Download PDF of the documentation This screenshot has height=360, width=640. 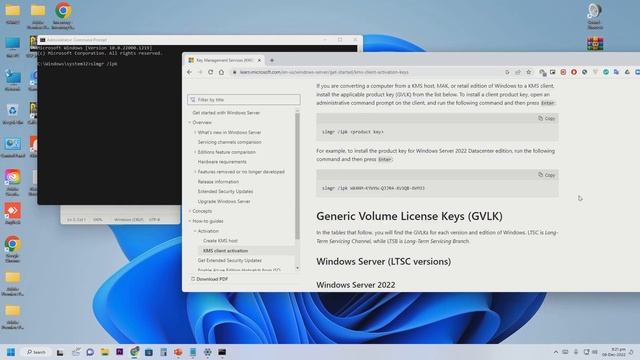[209, 279]
